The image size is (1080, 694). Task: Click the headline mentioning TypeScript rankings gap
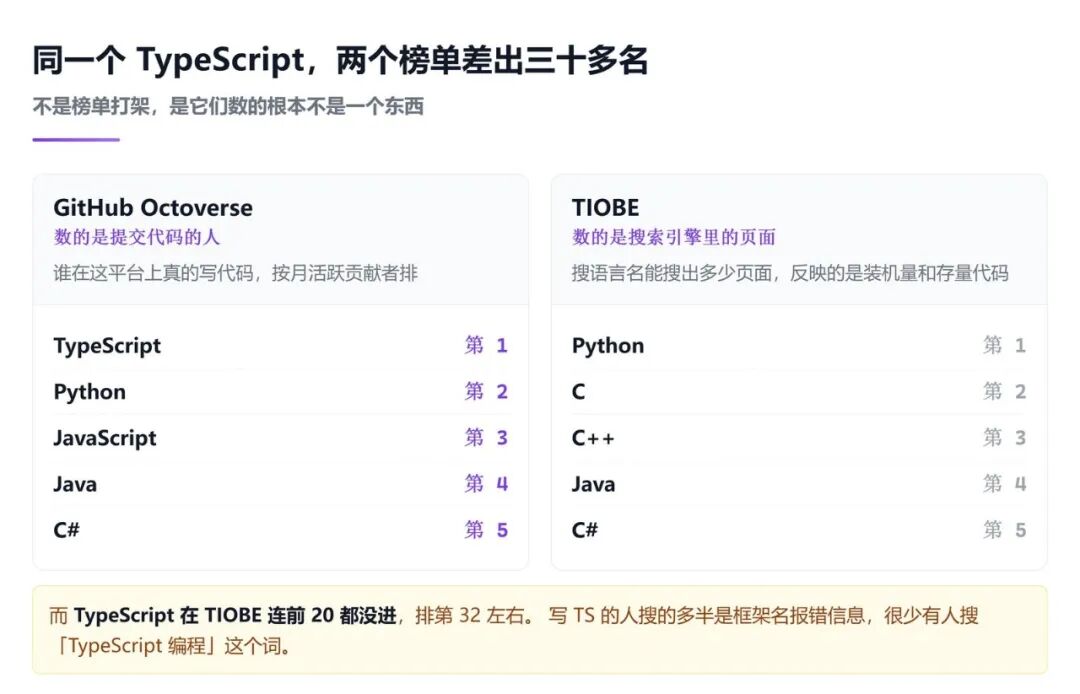point(340,61)
